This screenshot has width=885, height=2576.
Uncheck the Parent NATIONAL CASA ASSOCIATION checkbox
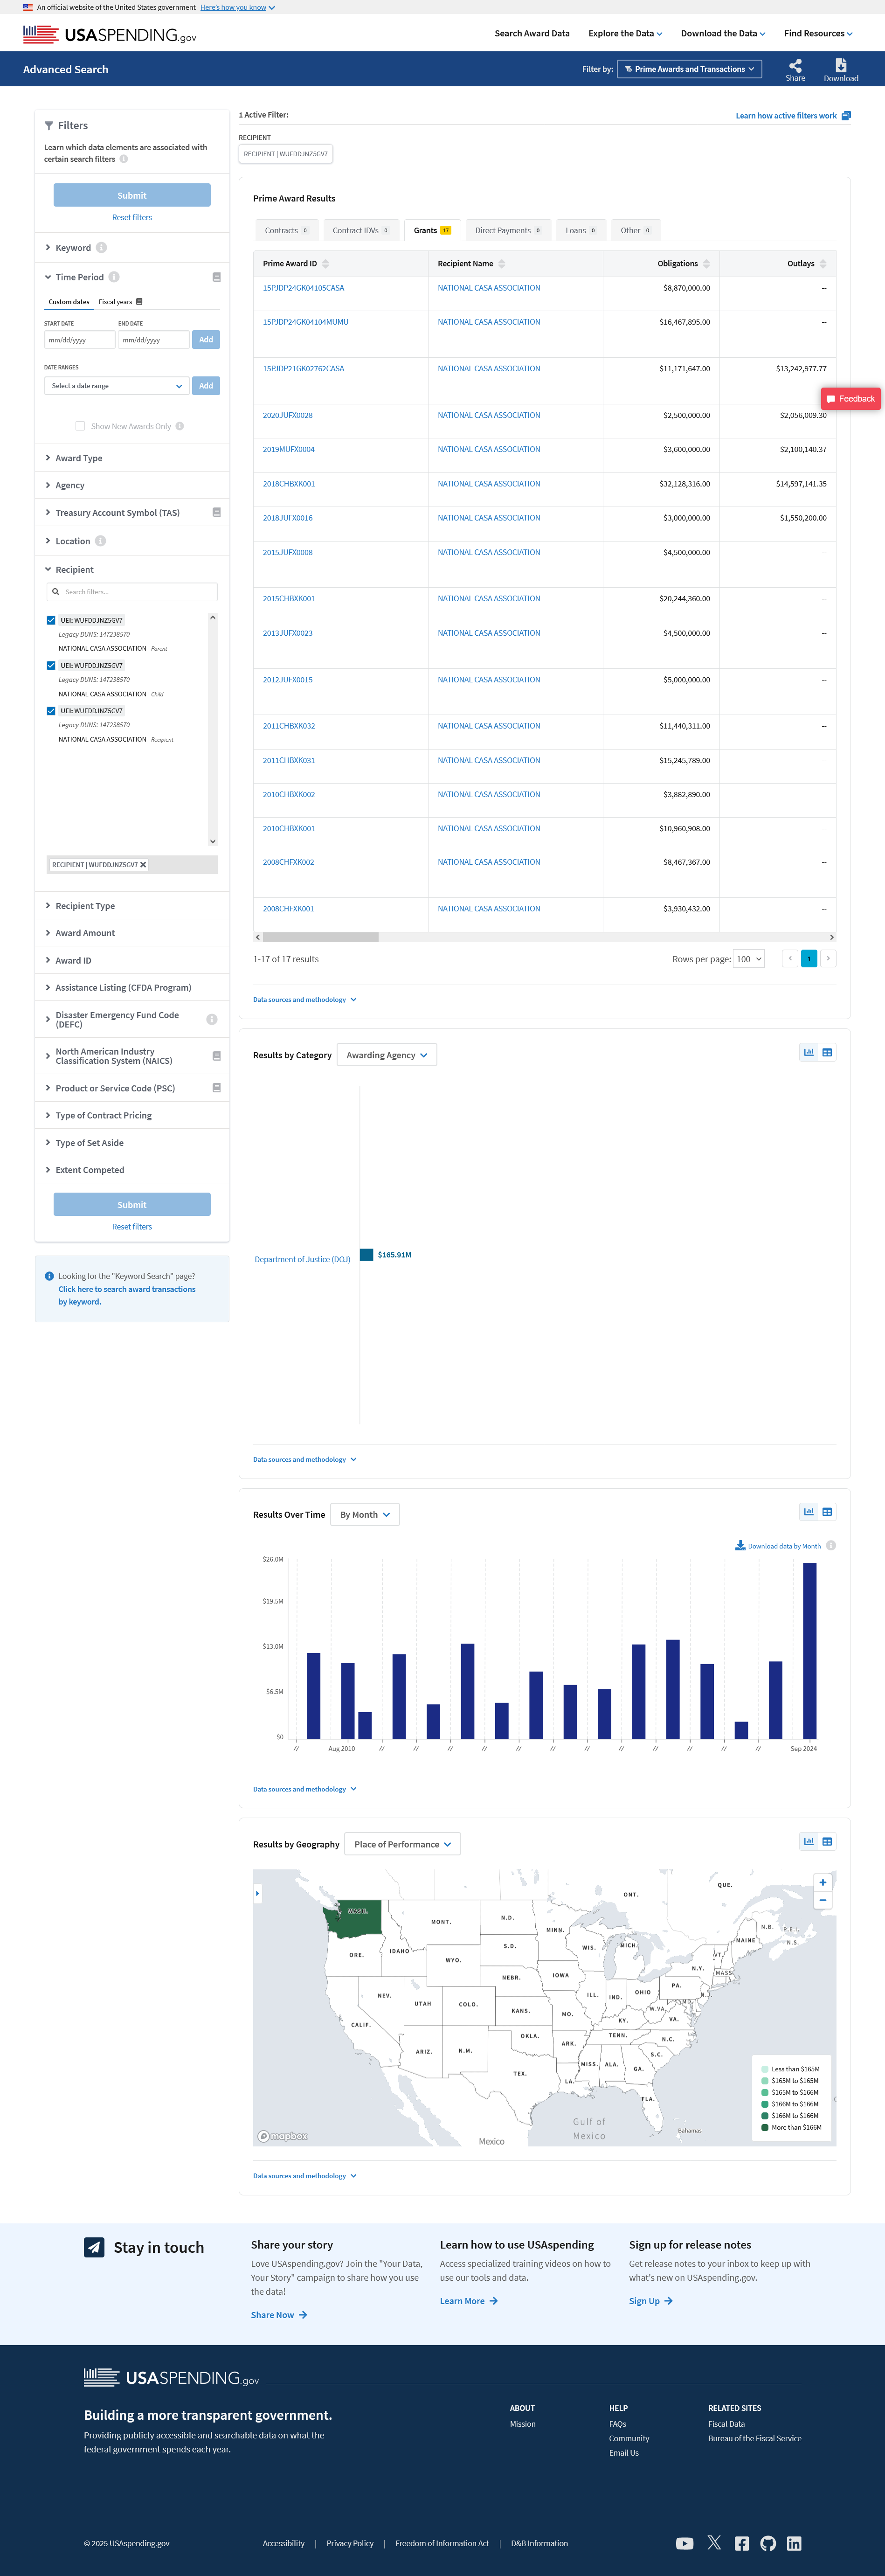click(51, 620)
